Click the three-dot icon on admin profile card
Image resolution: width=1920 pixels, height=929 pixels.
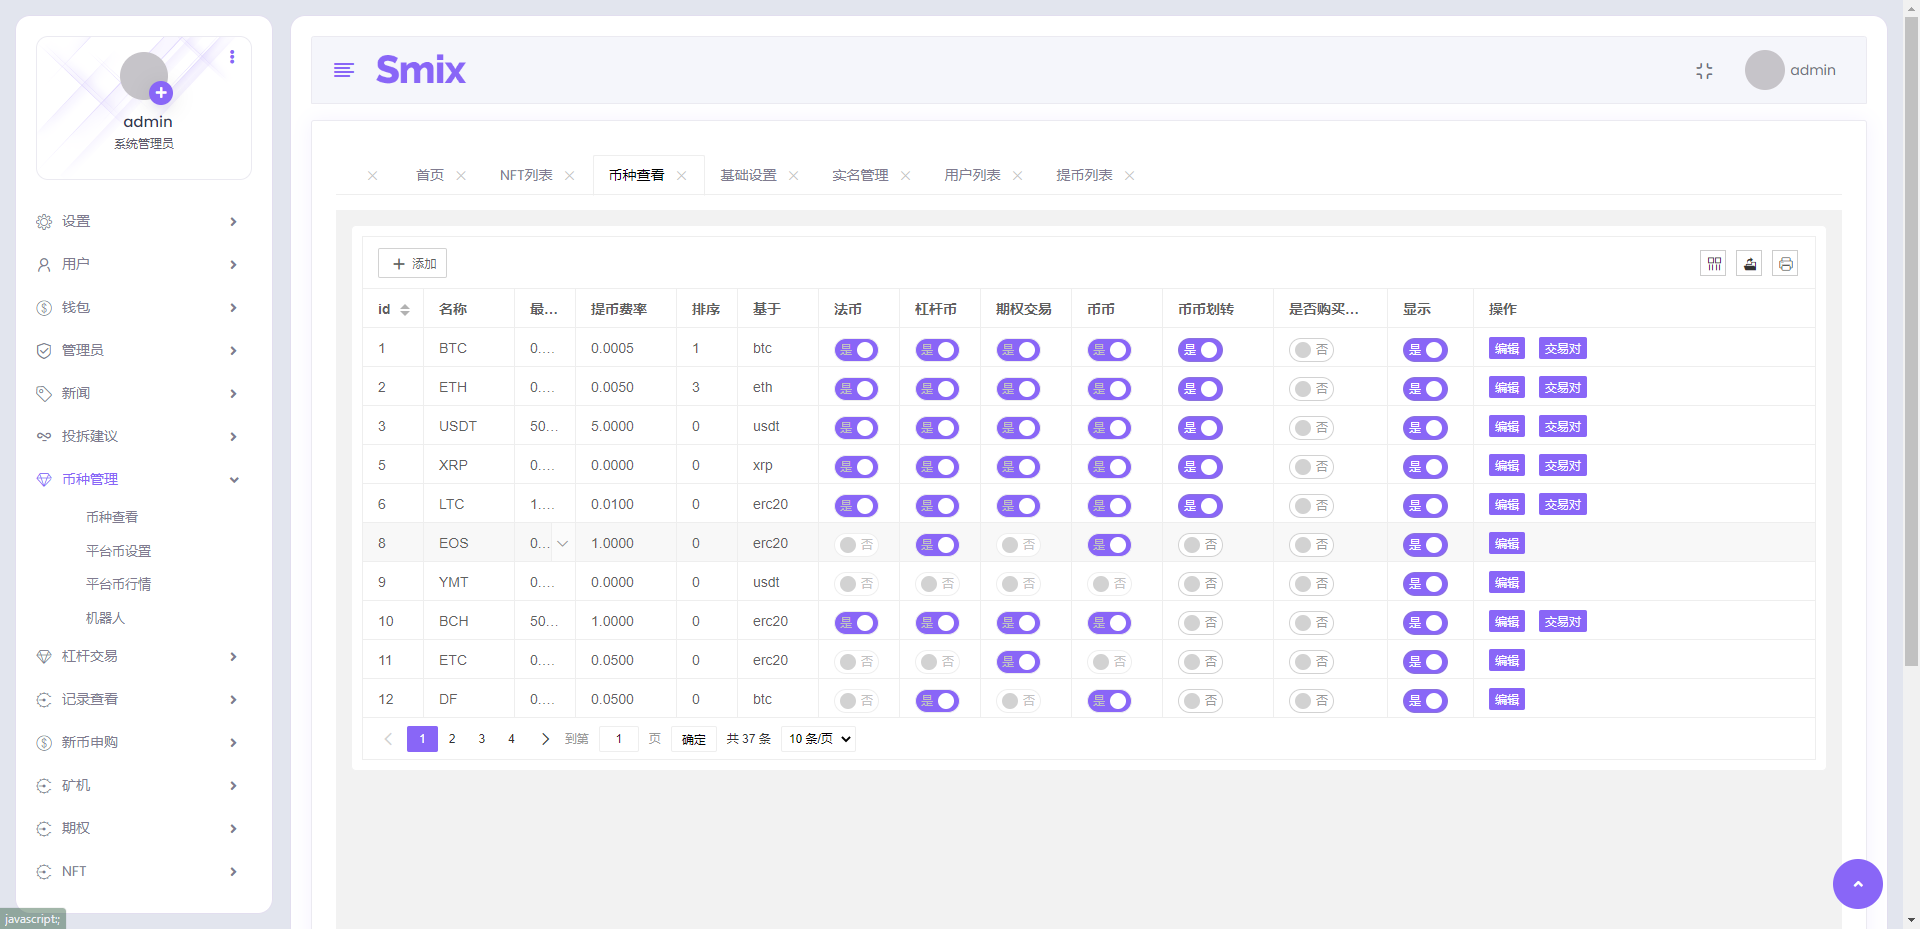pos(233,57)
